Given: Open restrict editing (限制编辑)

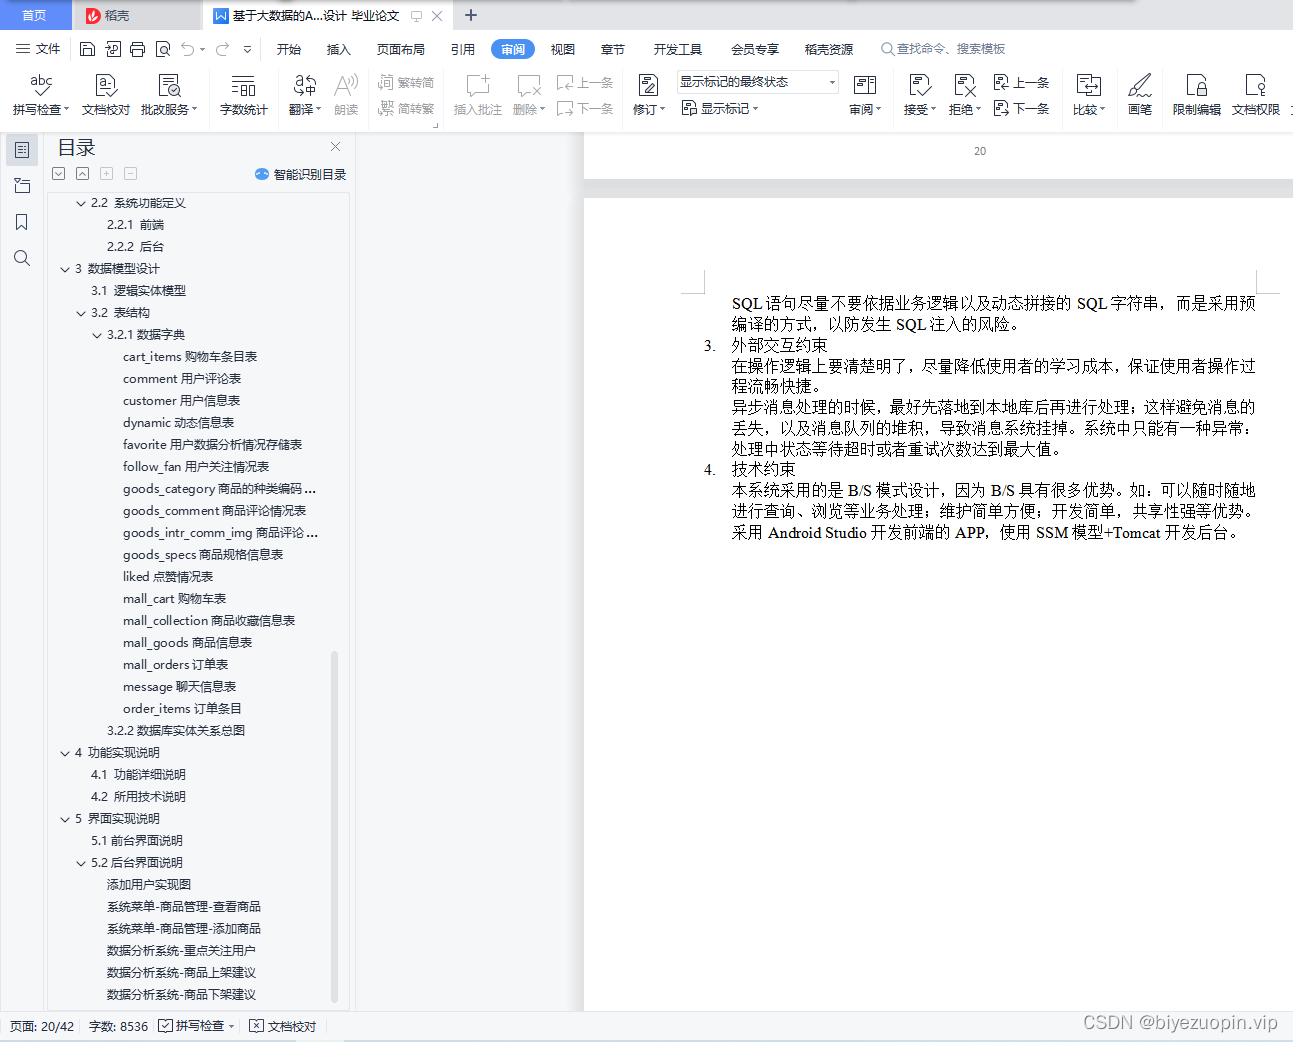Looking at the screenshot, I should [1196, 95].
